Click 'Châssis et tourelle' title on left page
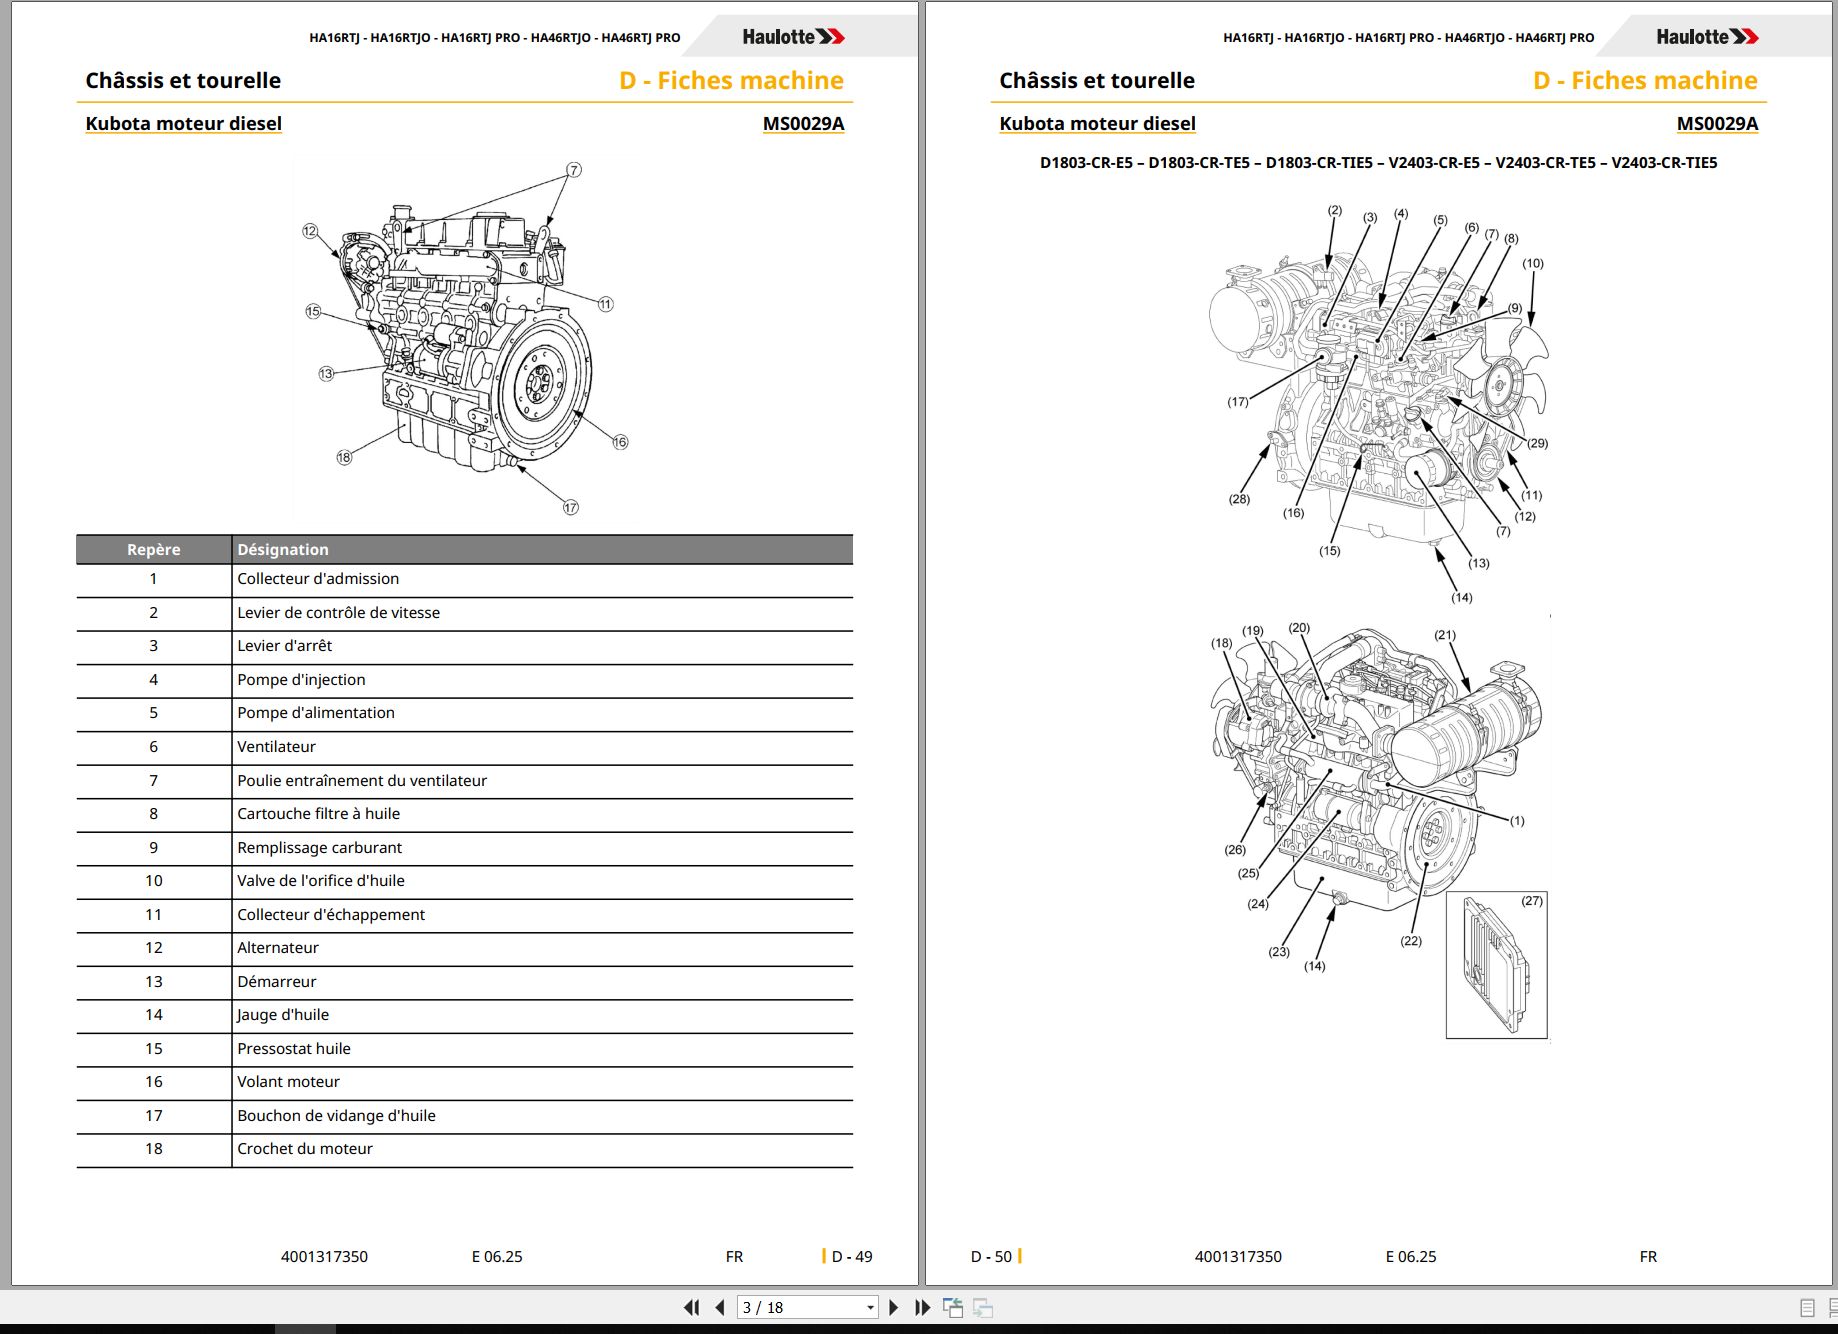The image size is (1838, 1334). click(x=183, y=80)
